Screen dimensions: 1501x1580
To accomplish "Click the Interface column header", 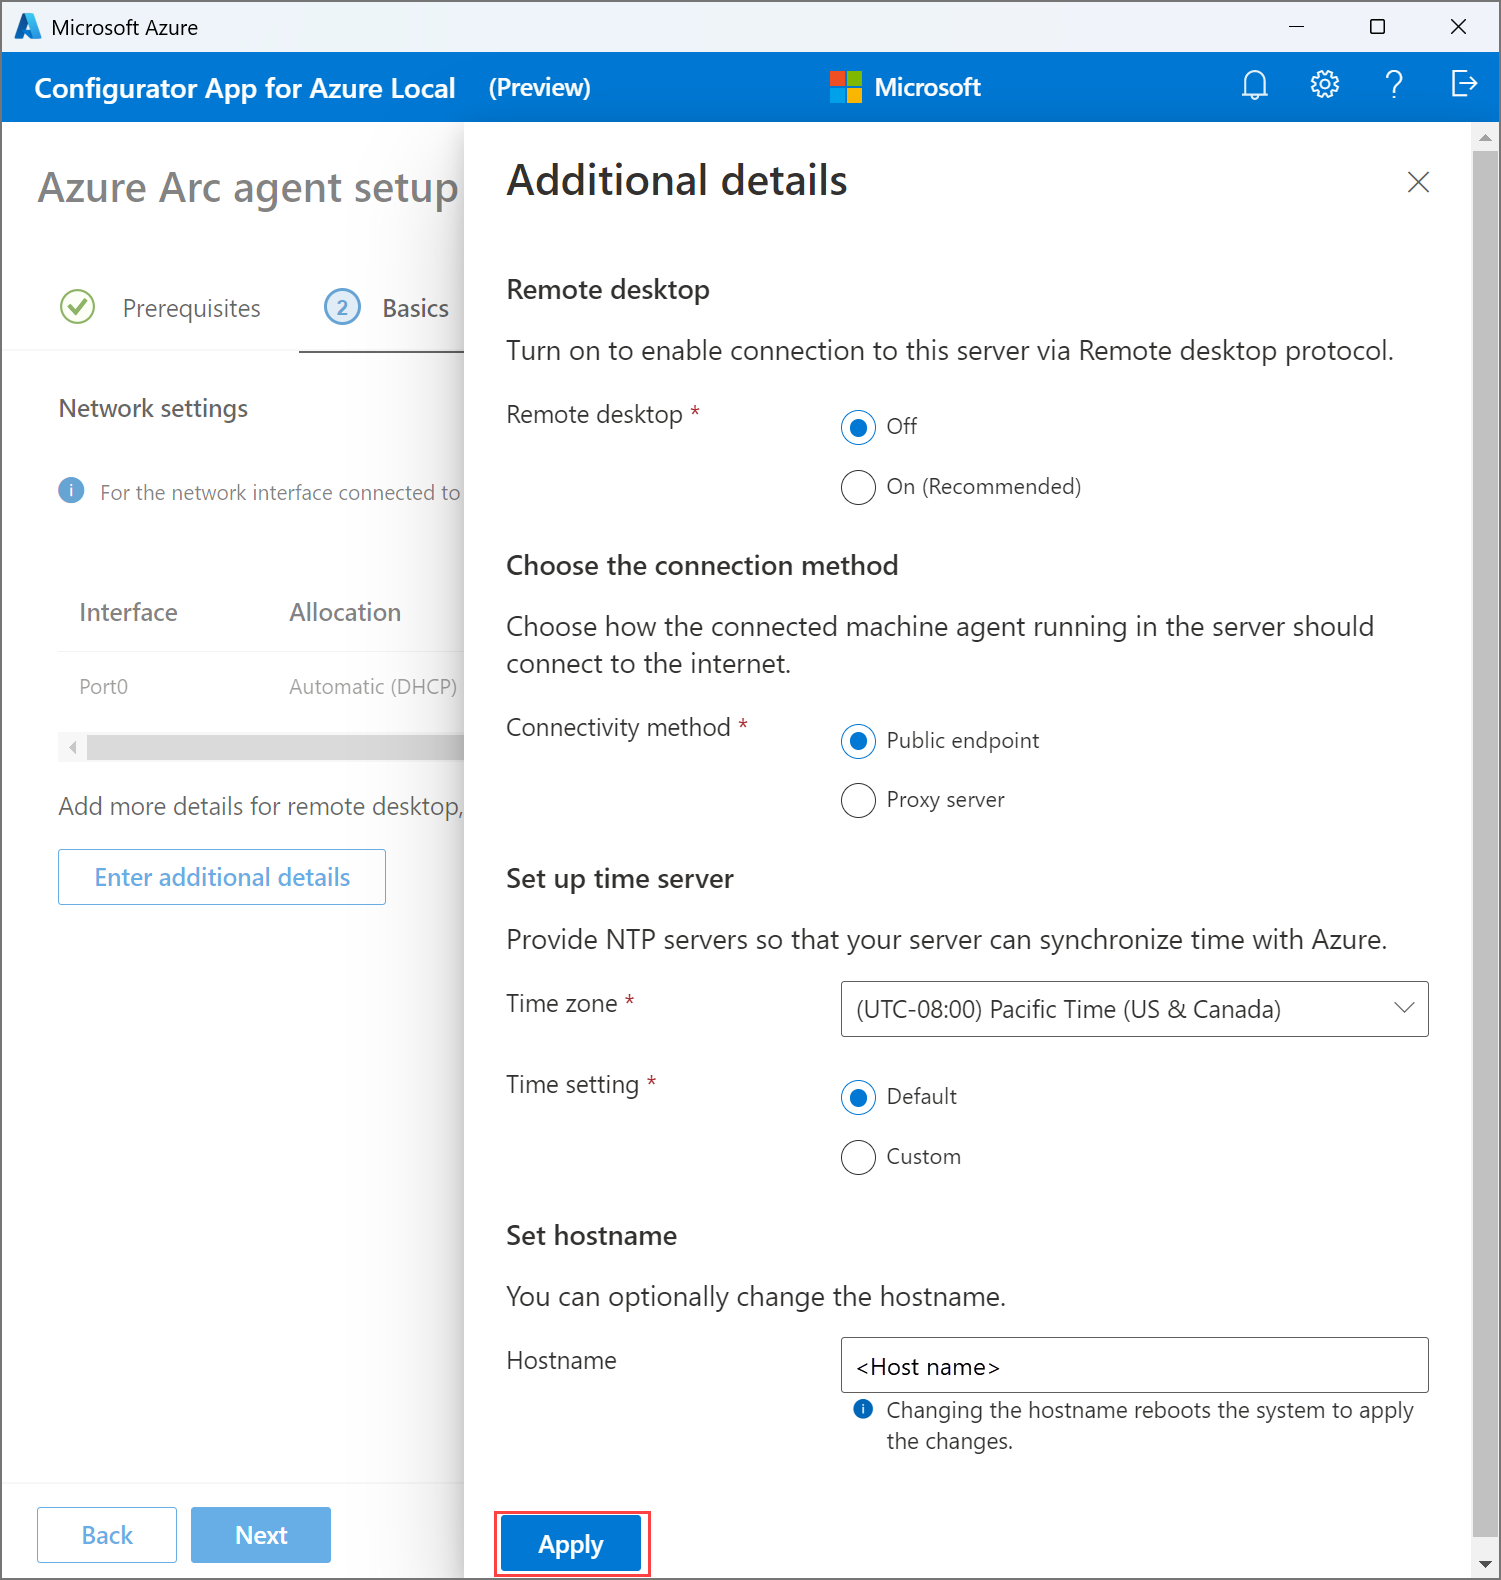I will pyautogui.click(x=128, y=612).
